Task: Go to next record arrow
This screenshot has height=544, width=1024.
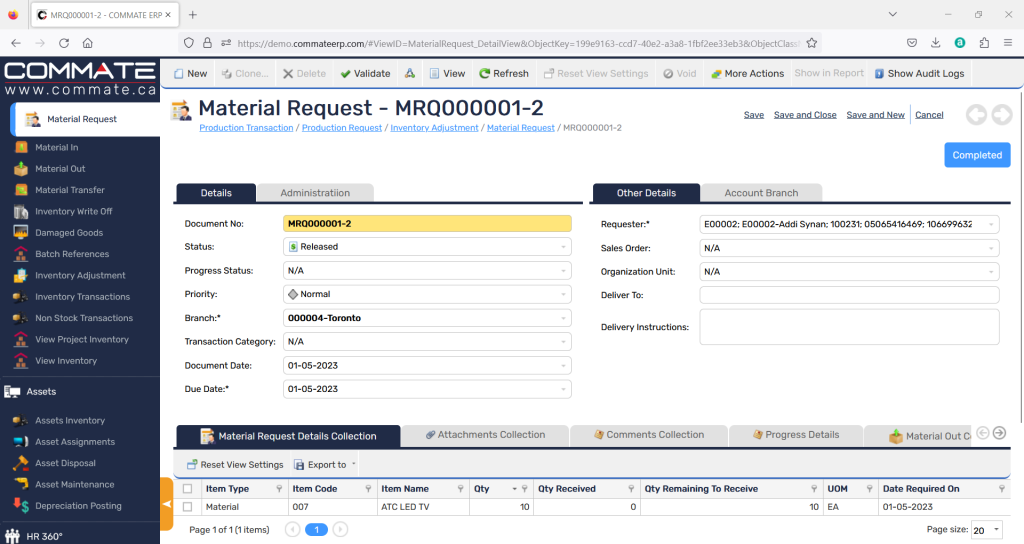Action: 1001,115
